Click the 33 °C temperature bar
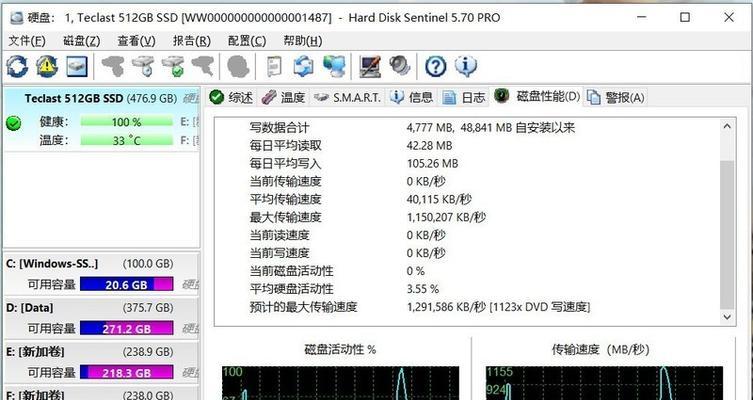Screen dimensions: 753x400 [x=126, y=140]
